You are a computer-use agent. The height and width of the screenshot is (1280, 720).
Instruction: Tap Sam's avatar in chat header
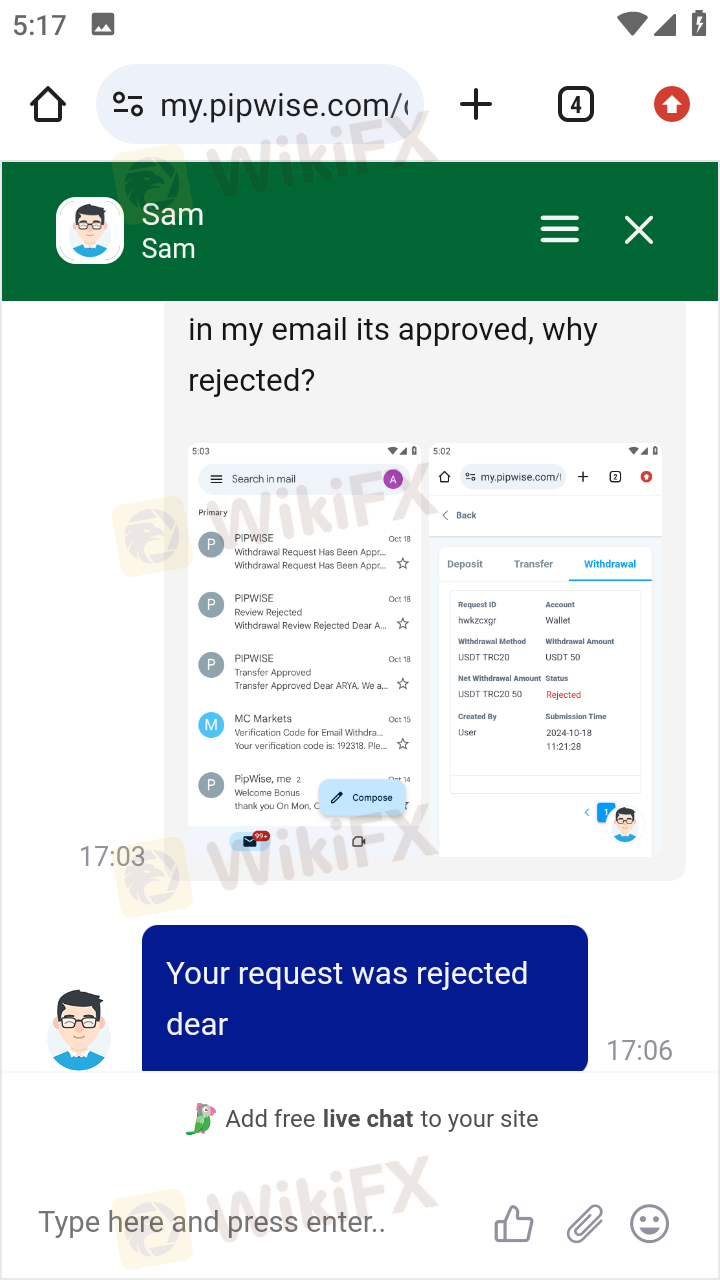coord(90,230)
